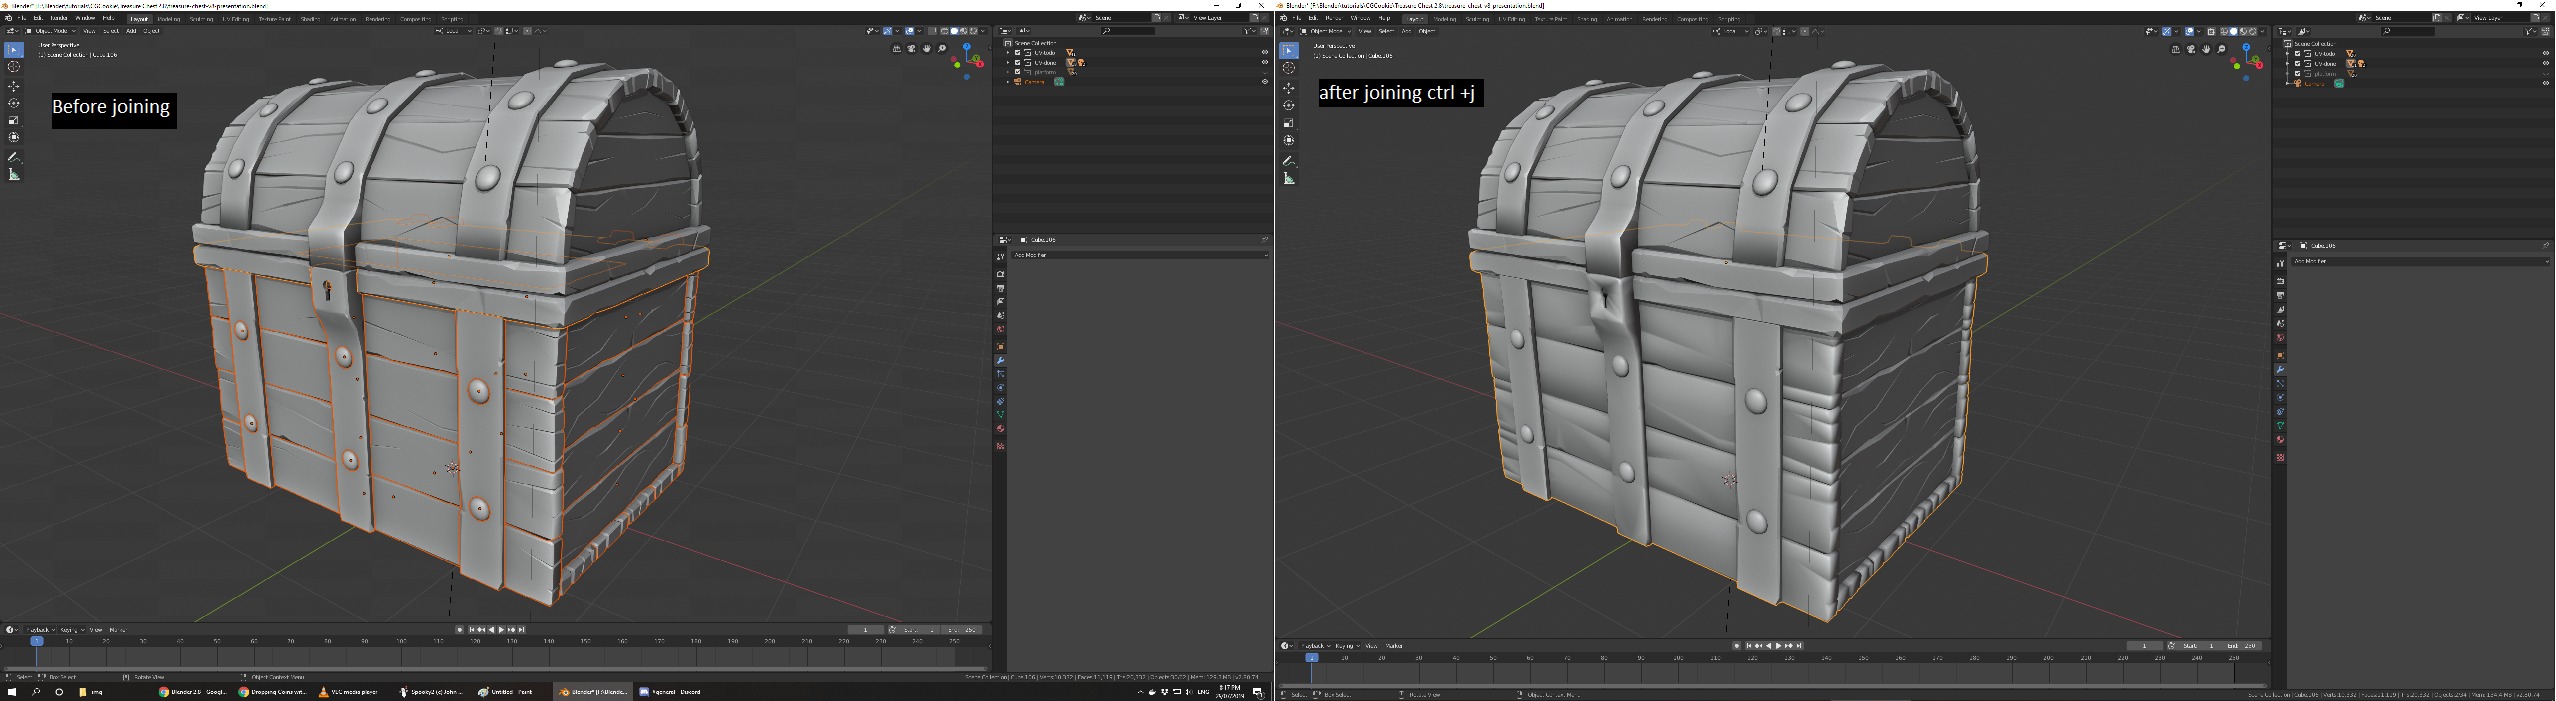The width and height of the screenshot is (2556, 701).
Task: Switch to the Modeling workspace tab in left window
Action: 168,18
